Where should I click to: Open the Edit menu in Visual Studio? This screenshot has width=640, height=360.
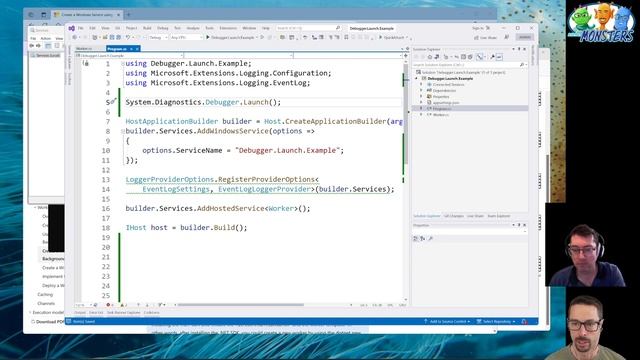click(93, 28)
